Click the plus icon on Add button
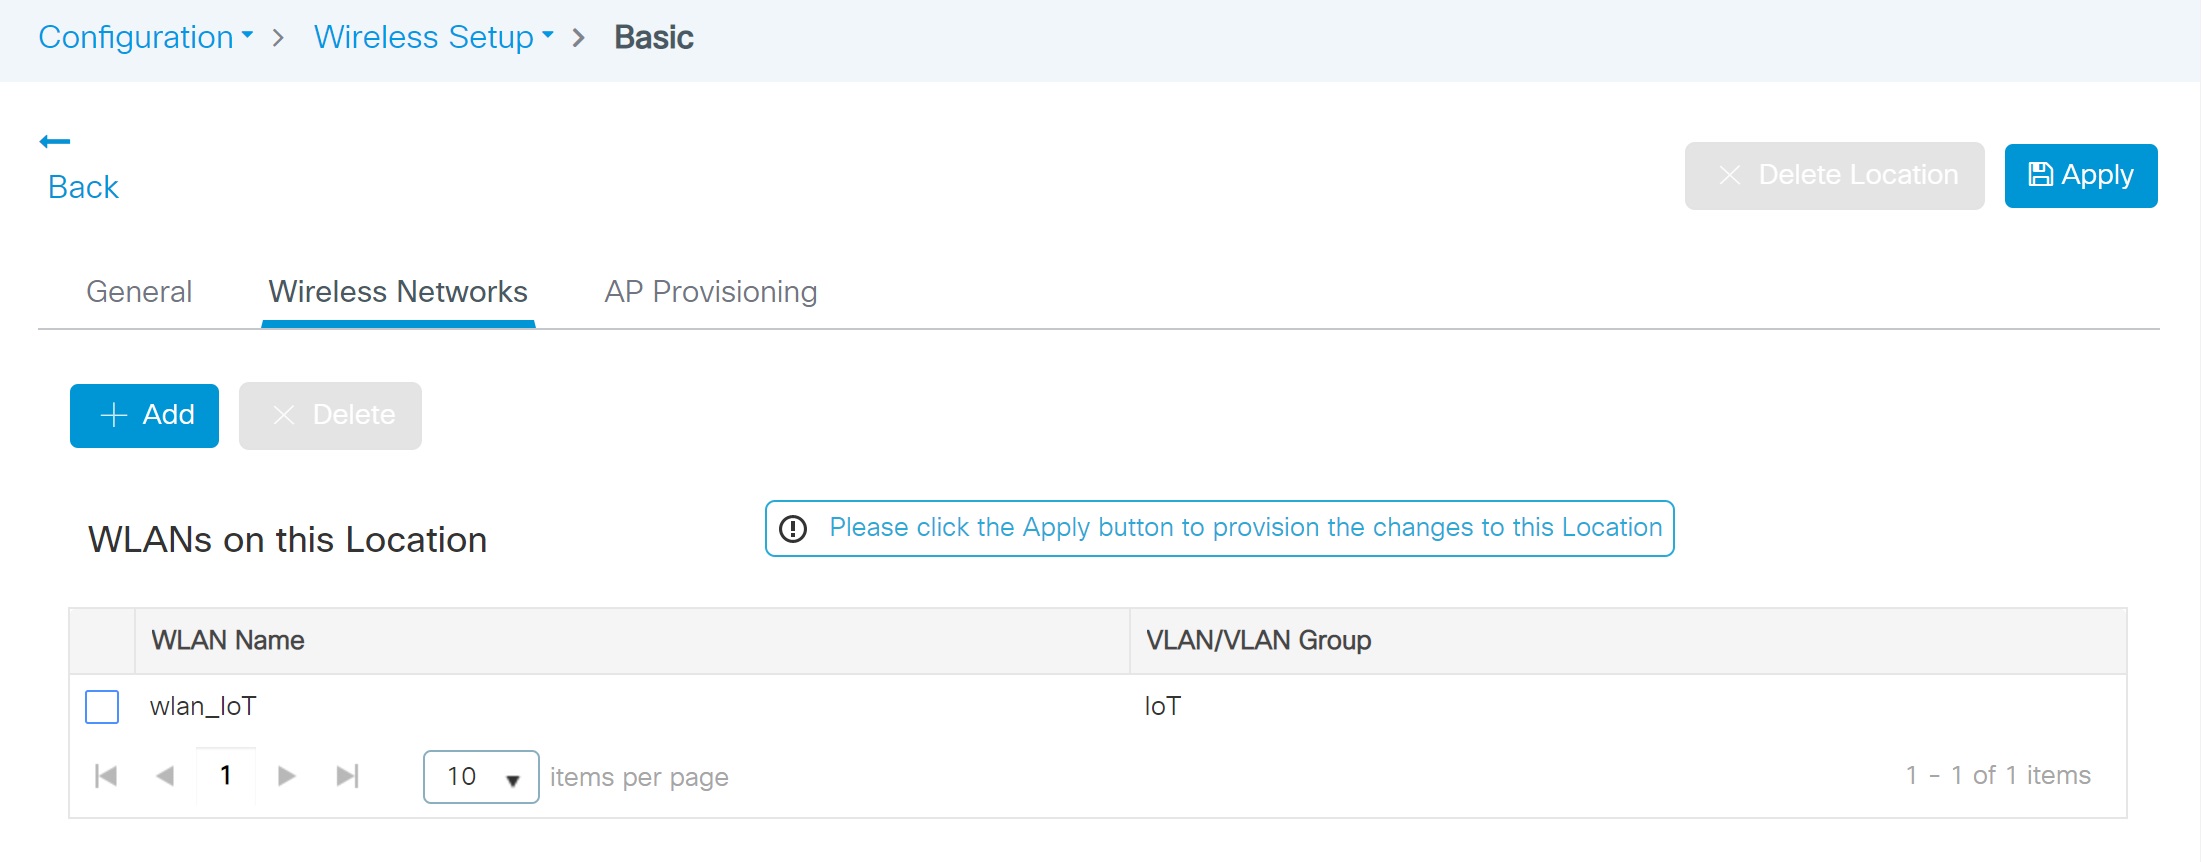The height and width of the screenshot is (862, 2201). click(114, 415)
